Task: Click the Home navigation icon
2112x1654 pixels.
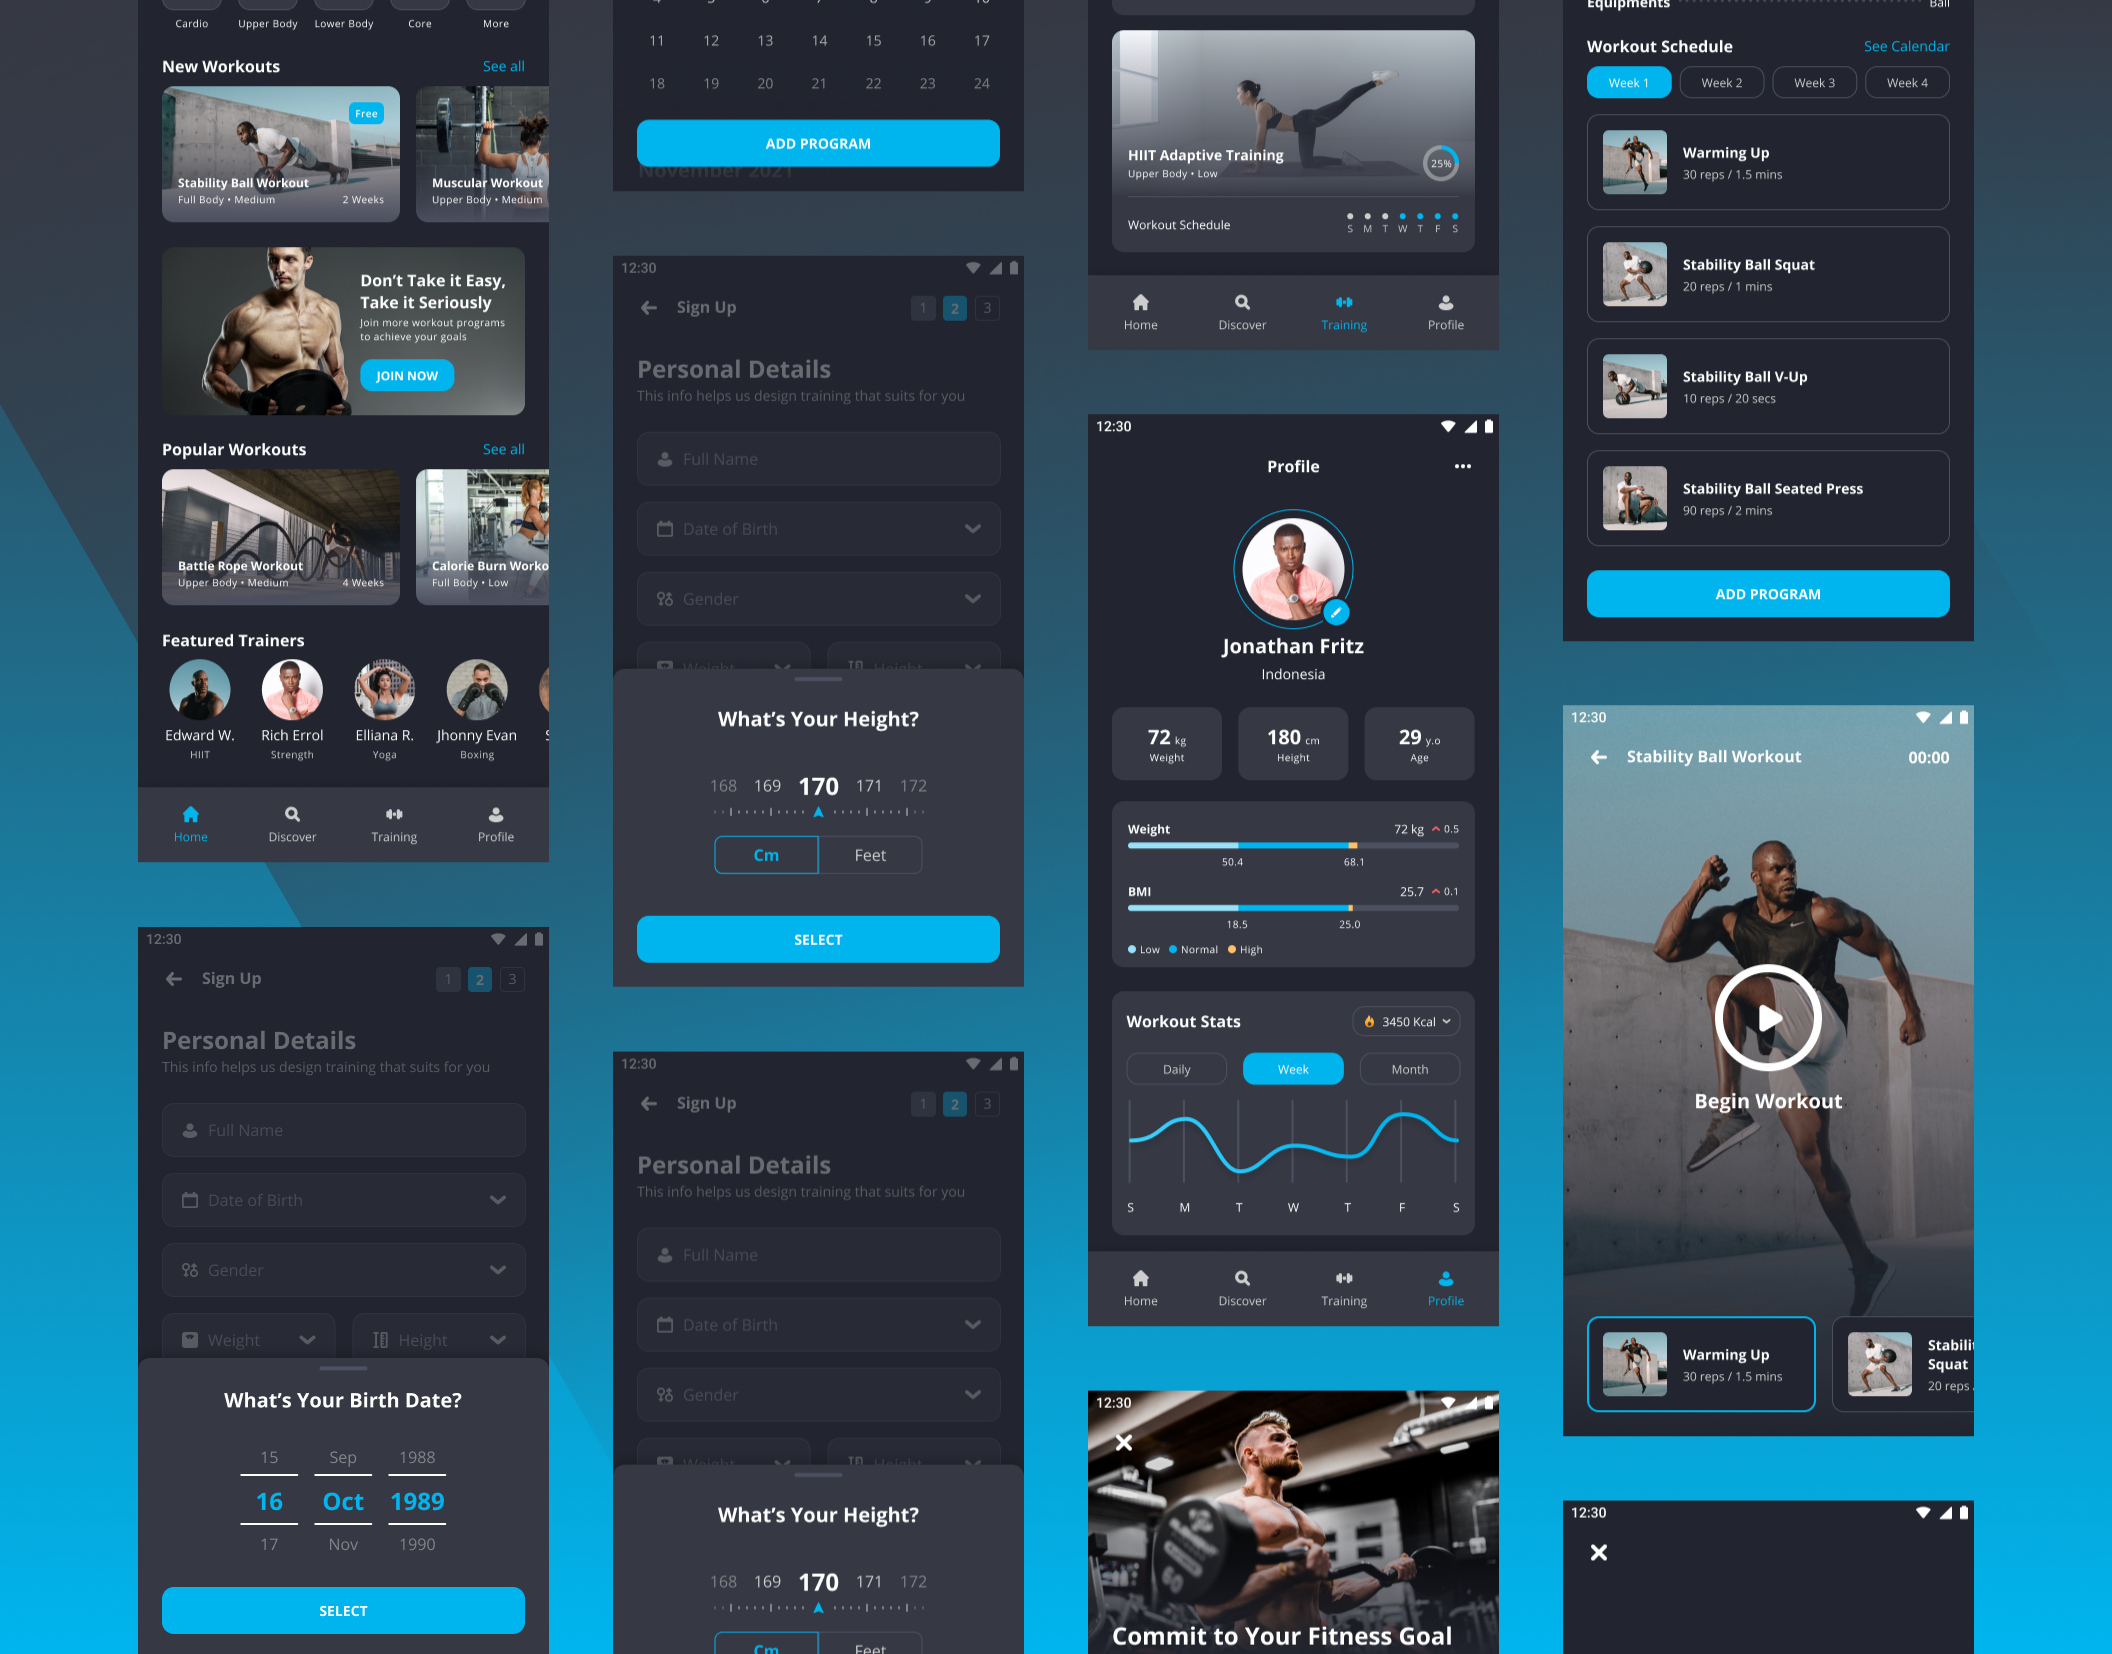Action: pyautogui.click(x=190, y=814)
